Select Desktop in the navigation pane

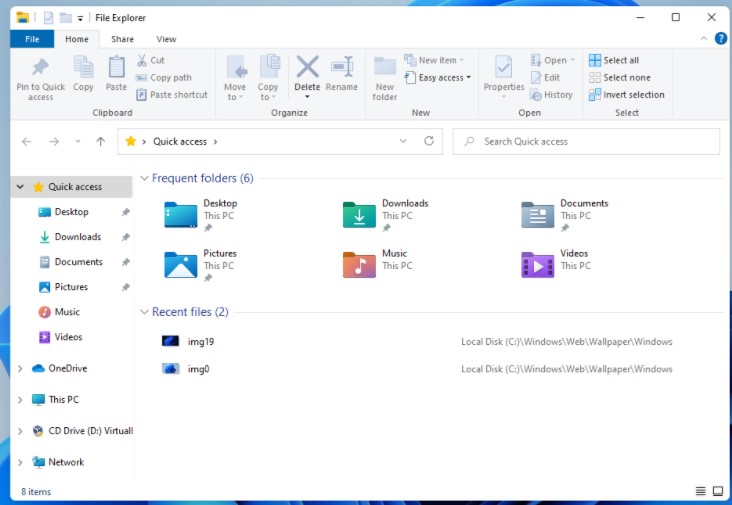71,212
